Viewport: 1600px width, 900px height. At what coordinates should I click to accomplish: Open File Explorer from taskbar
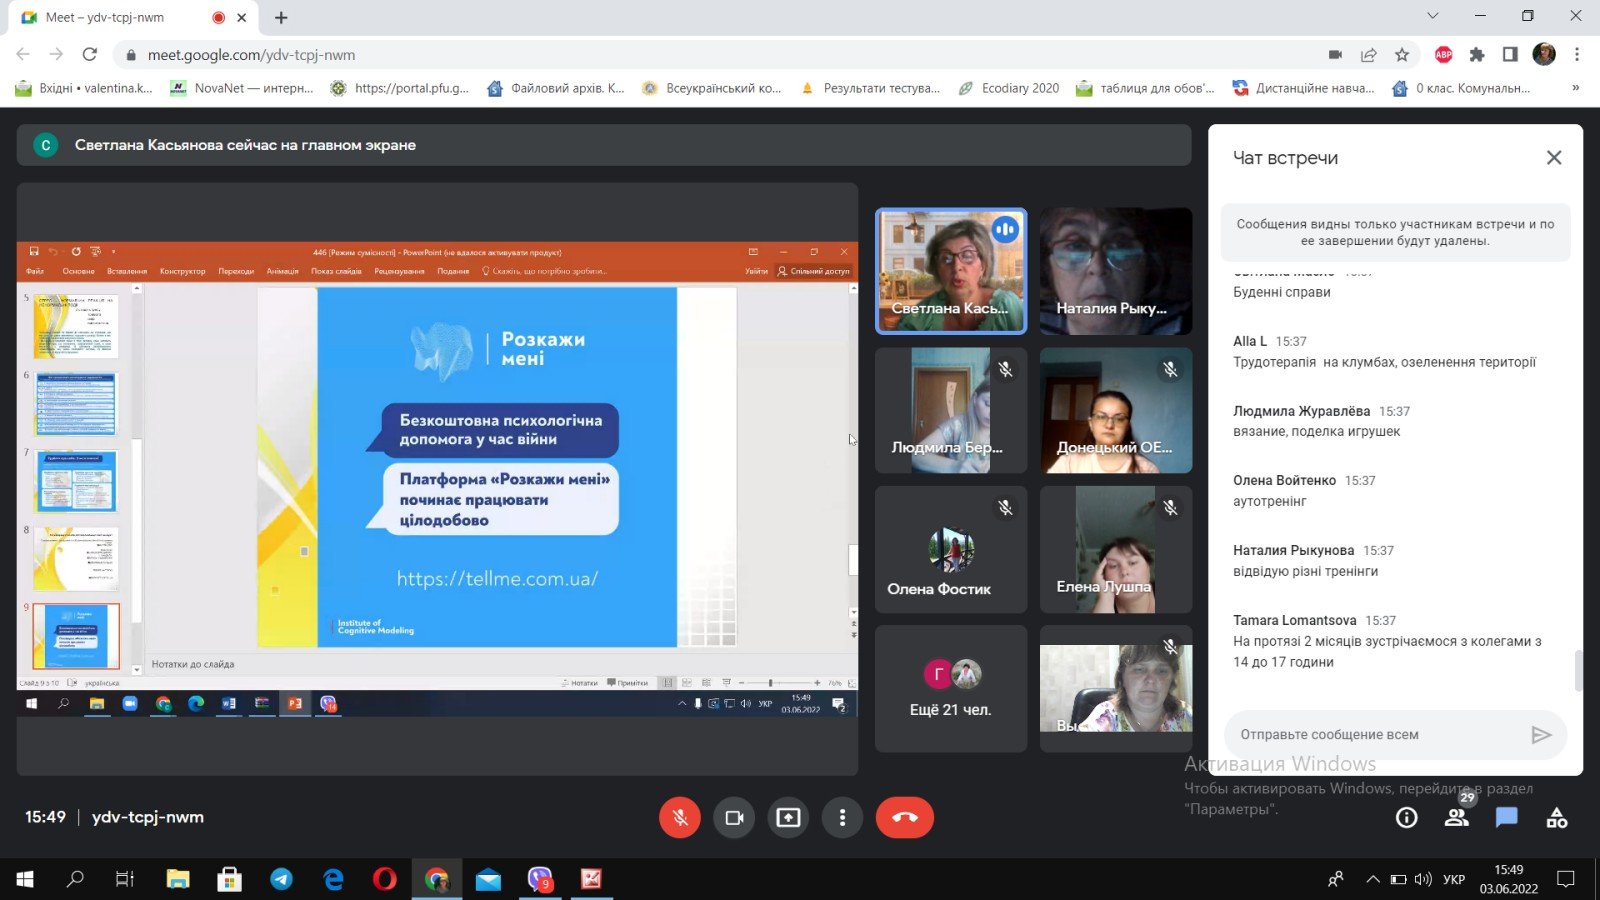[178, 880]
